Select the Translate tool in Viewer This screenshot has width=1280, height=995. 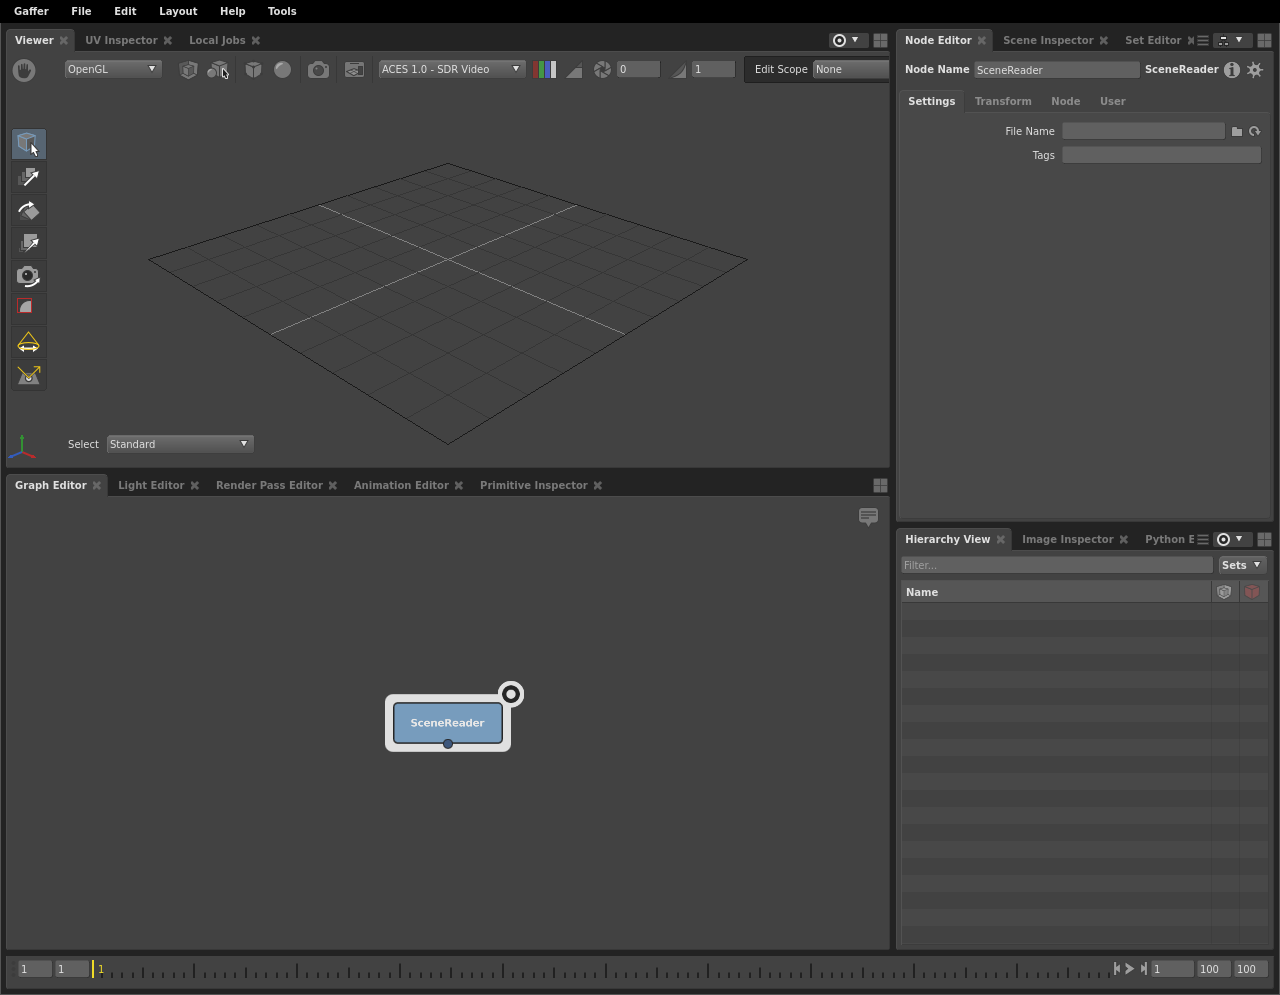29,178
